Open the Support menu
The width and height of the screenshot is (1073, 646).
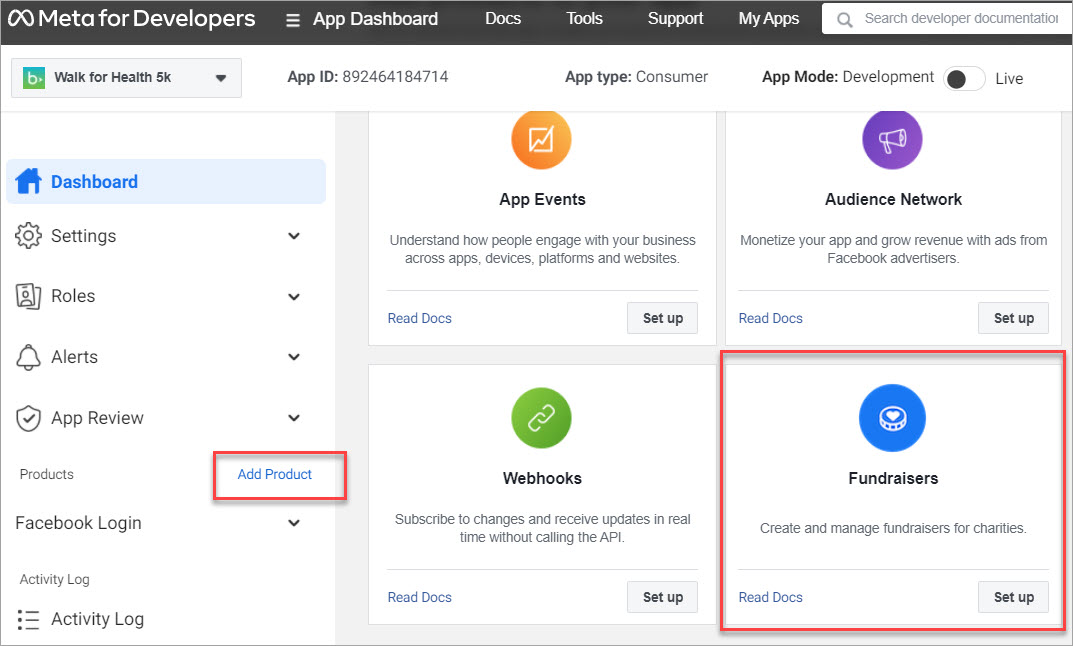pyautogui.click(x=675, y=18)
